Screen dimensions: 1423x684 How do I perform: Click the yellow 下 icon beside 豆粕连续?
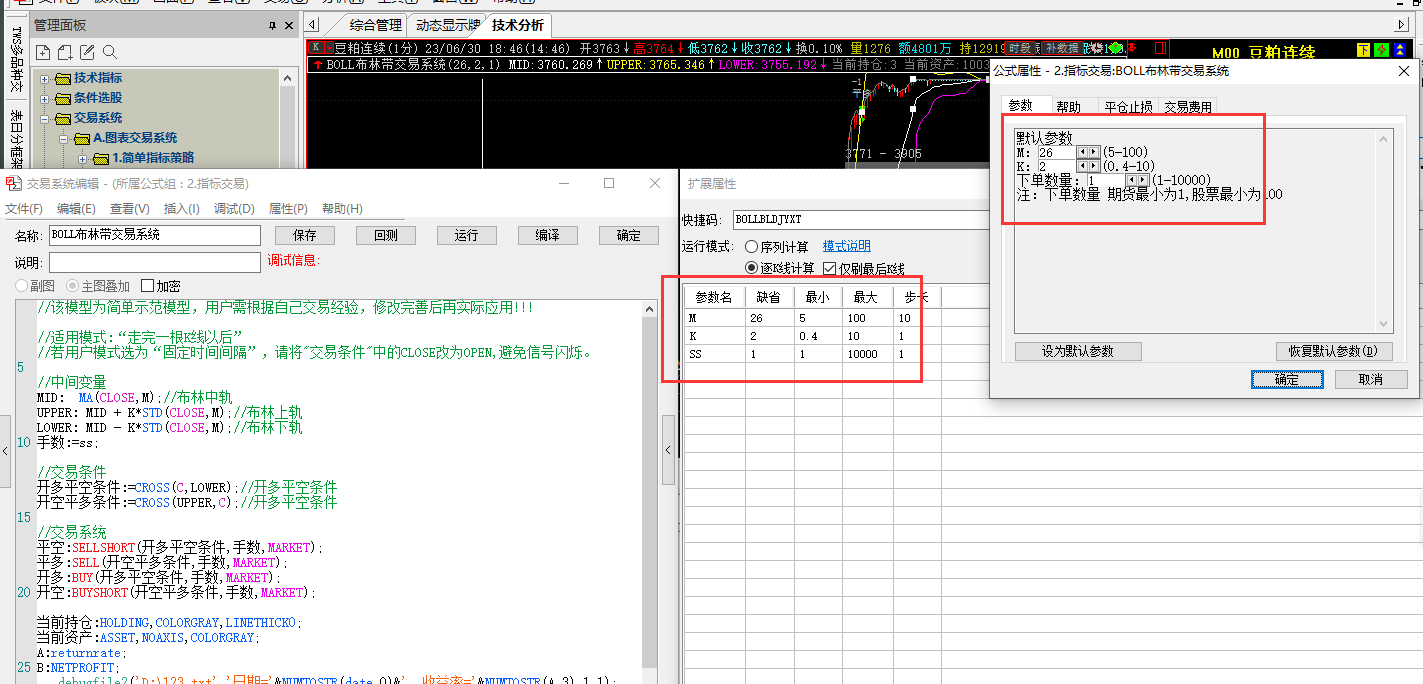point(1364,50)
